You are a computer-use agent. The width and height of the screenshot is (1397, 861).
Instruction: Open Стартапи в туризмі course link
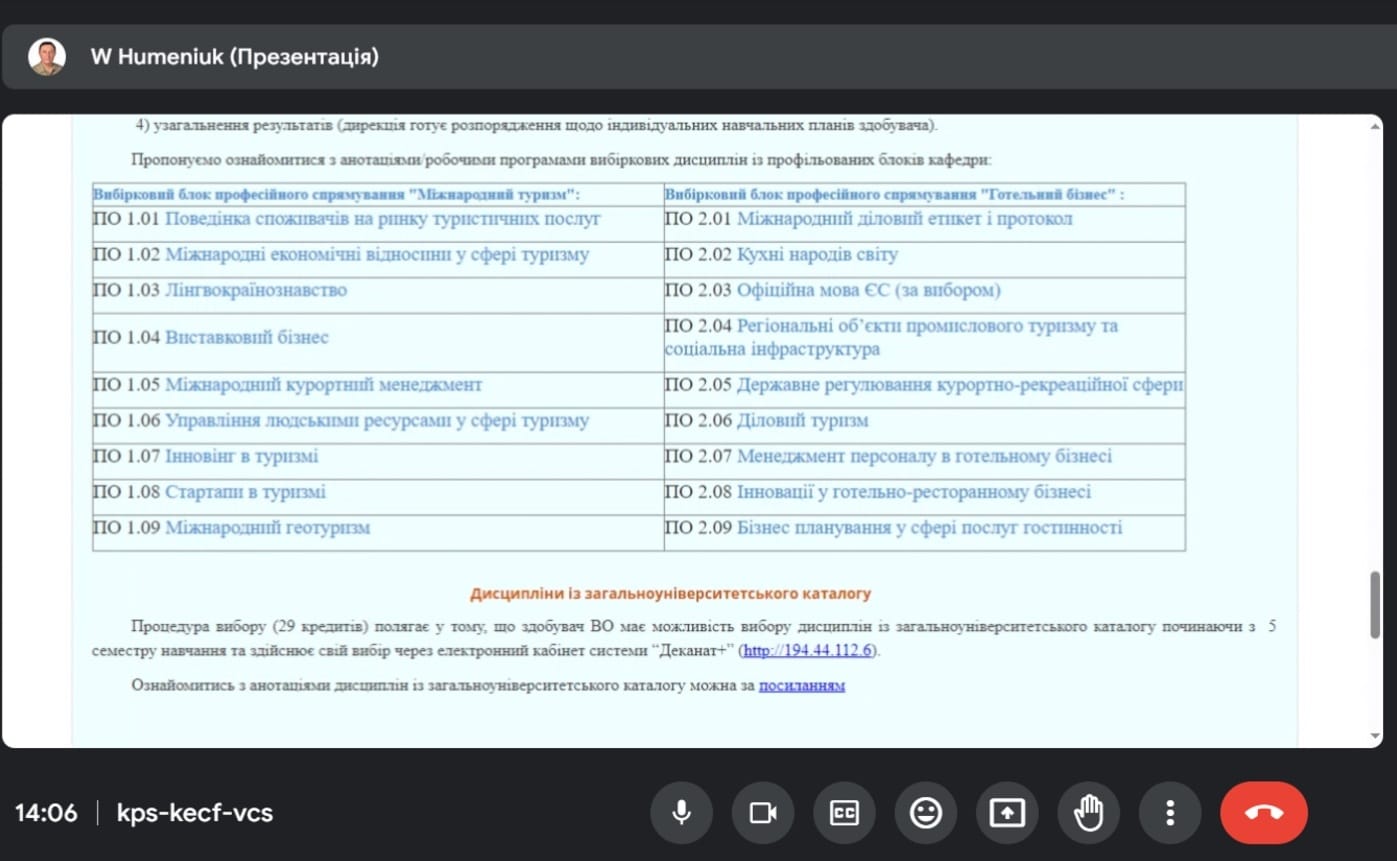click(245, 492)
